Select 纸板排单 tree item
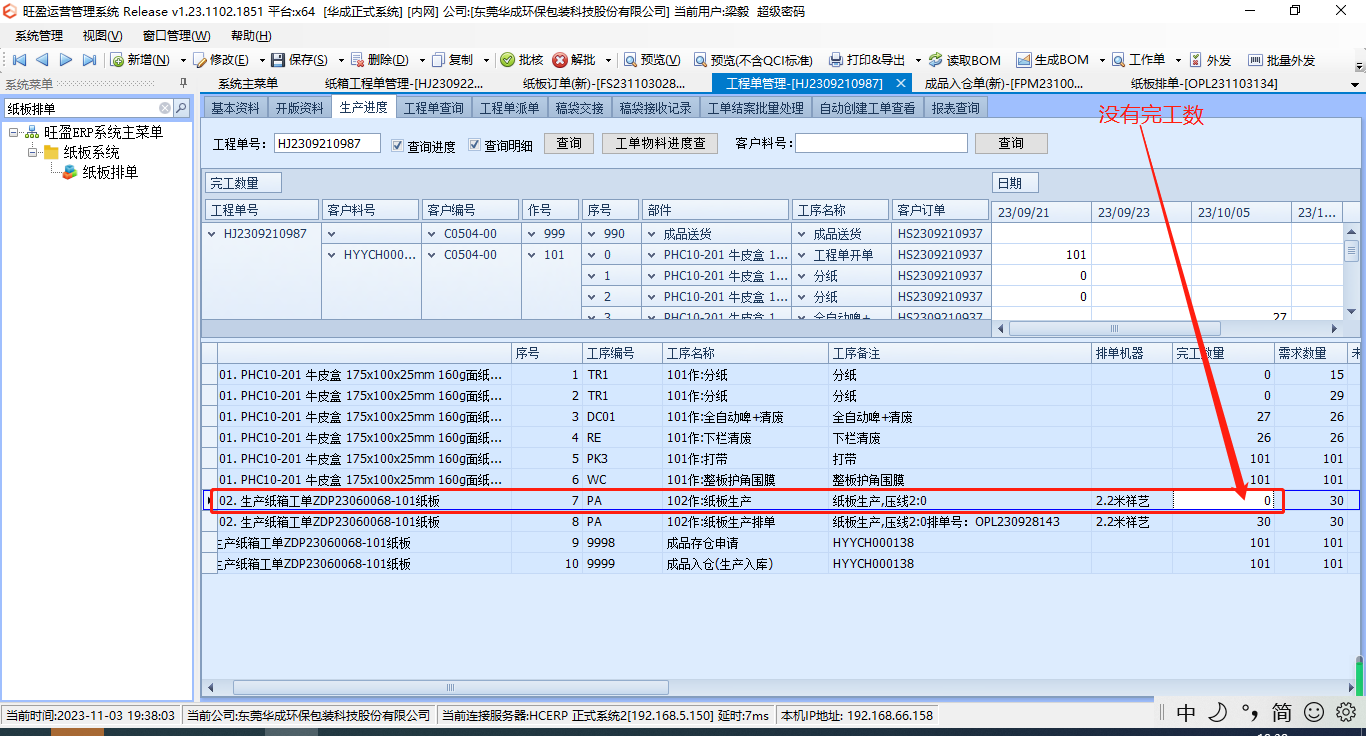Image resolution: width=1366 pixels, height=736 pixels. (x=110, y=172)
